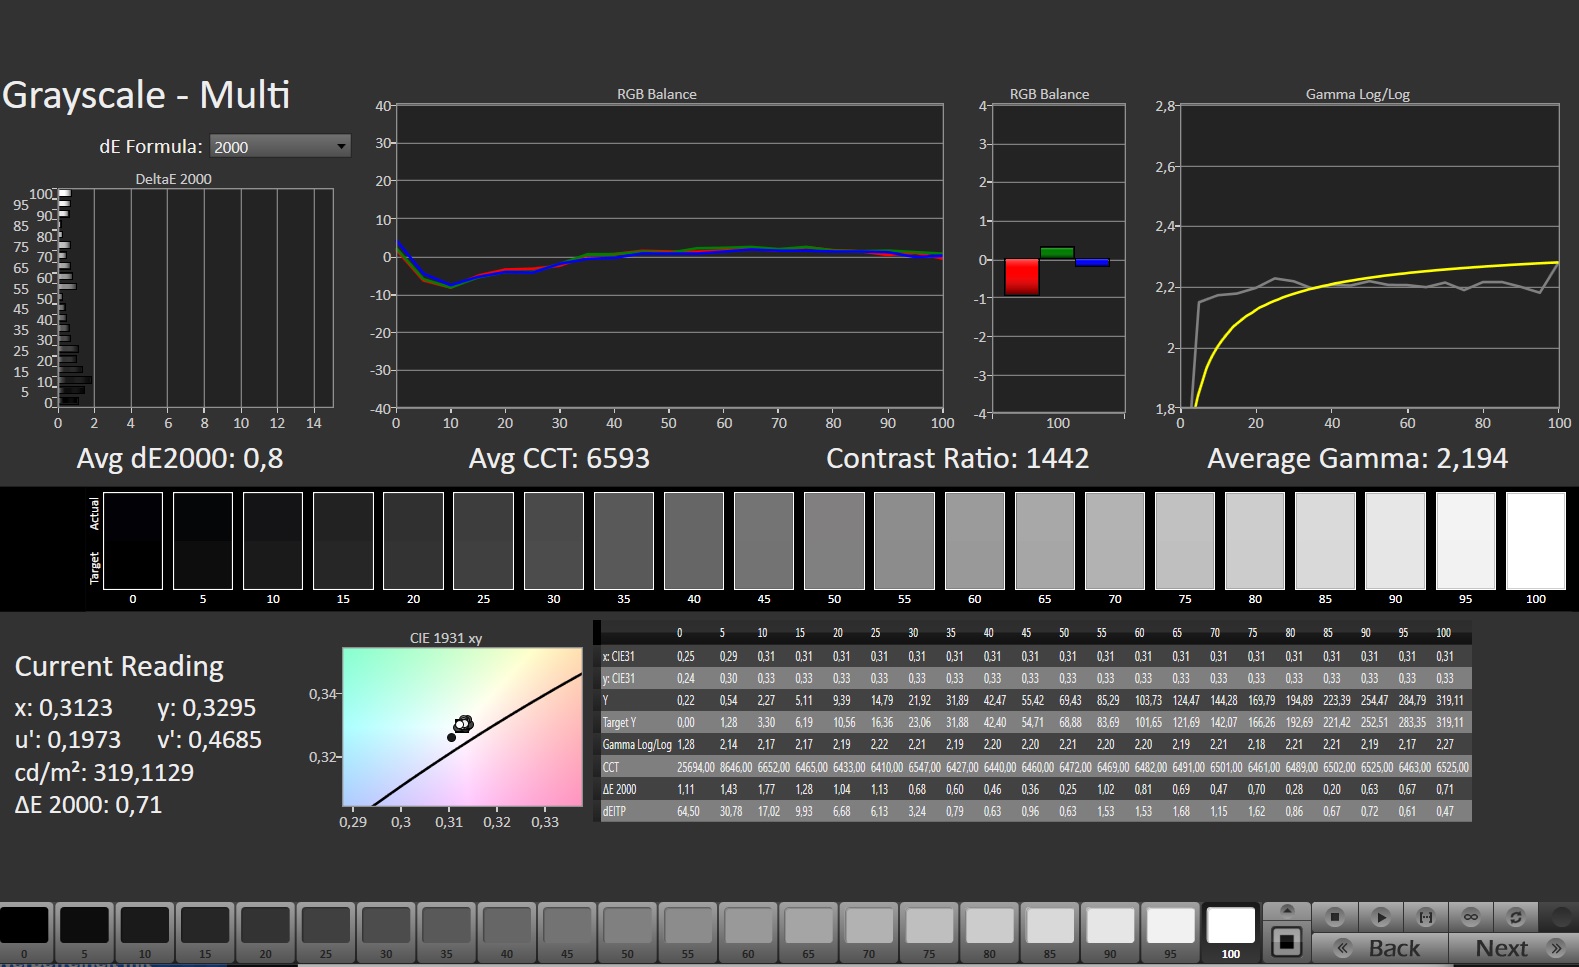Select the 75 gray patch selector button
The width and height of the screenshot is (1579, 967).
coord(929,932)
